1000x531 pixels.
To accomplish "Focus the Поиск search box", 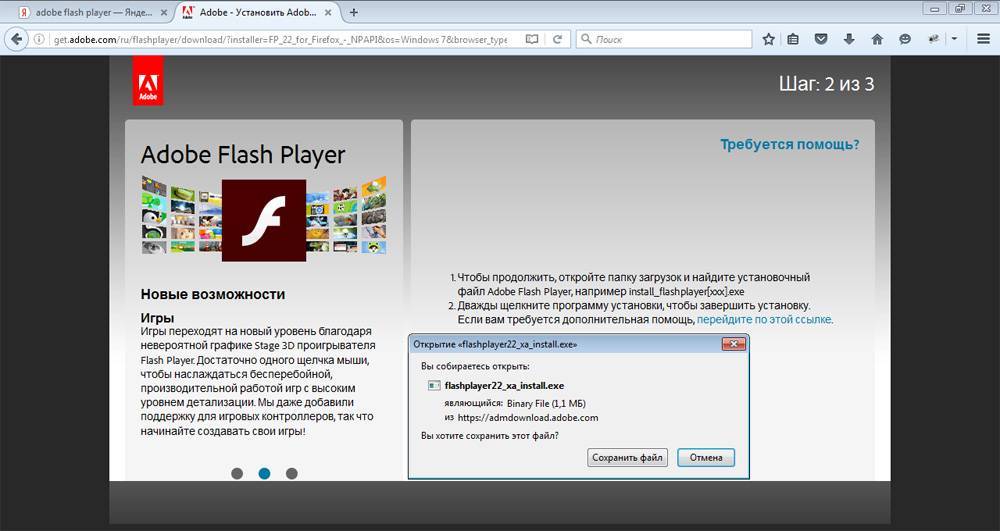I will click(664, 40).
